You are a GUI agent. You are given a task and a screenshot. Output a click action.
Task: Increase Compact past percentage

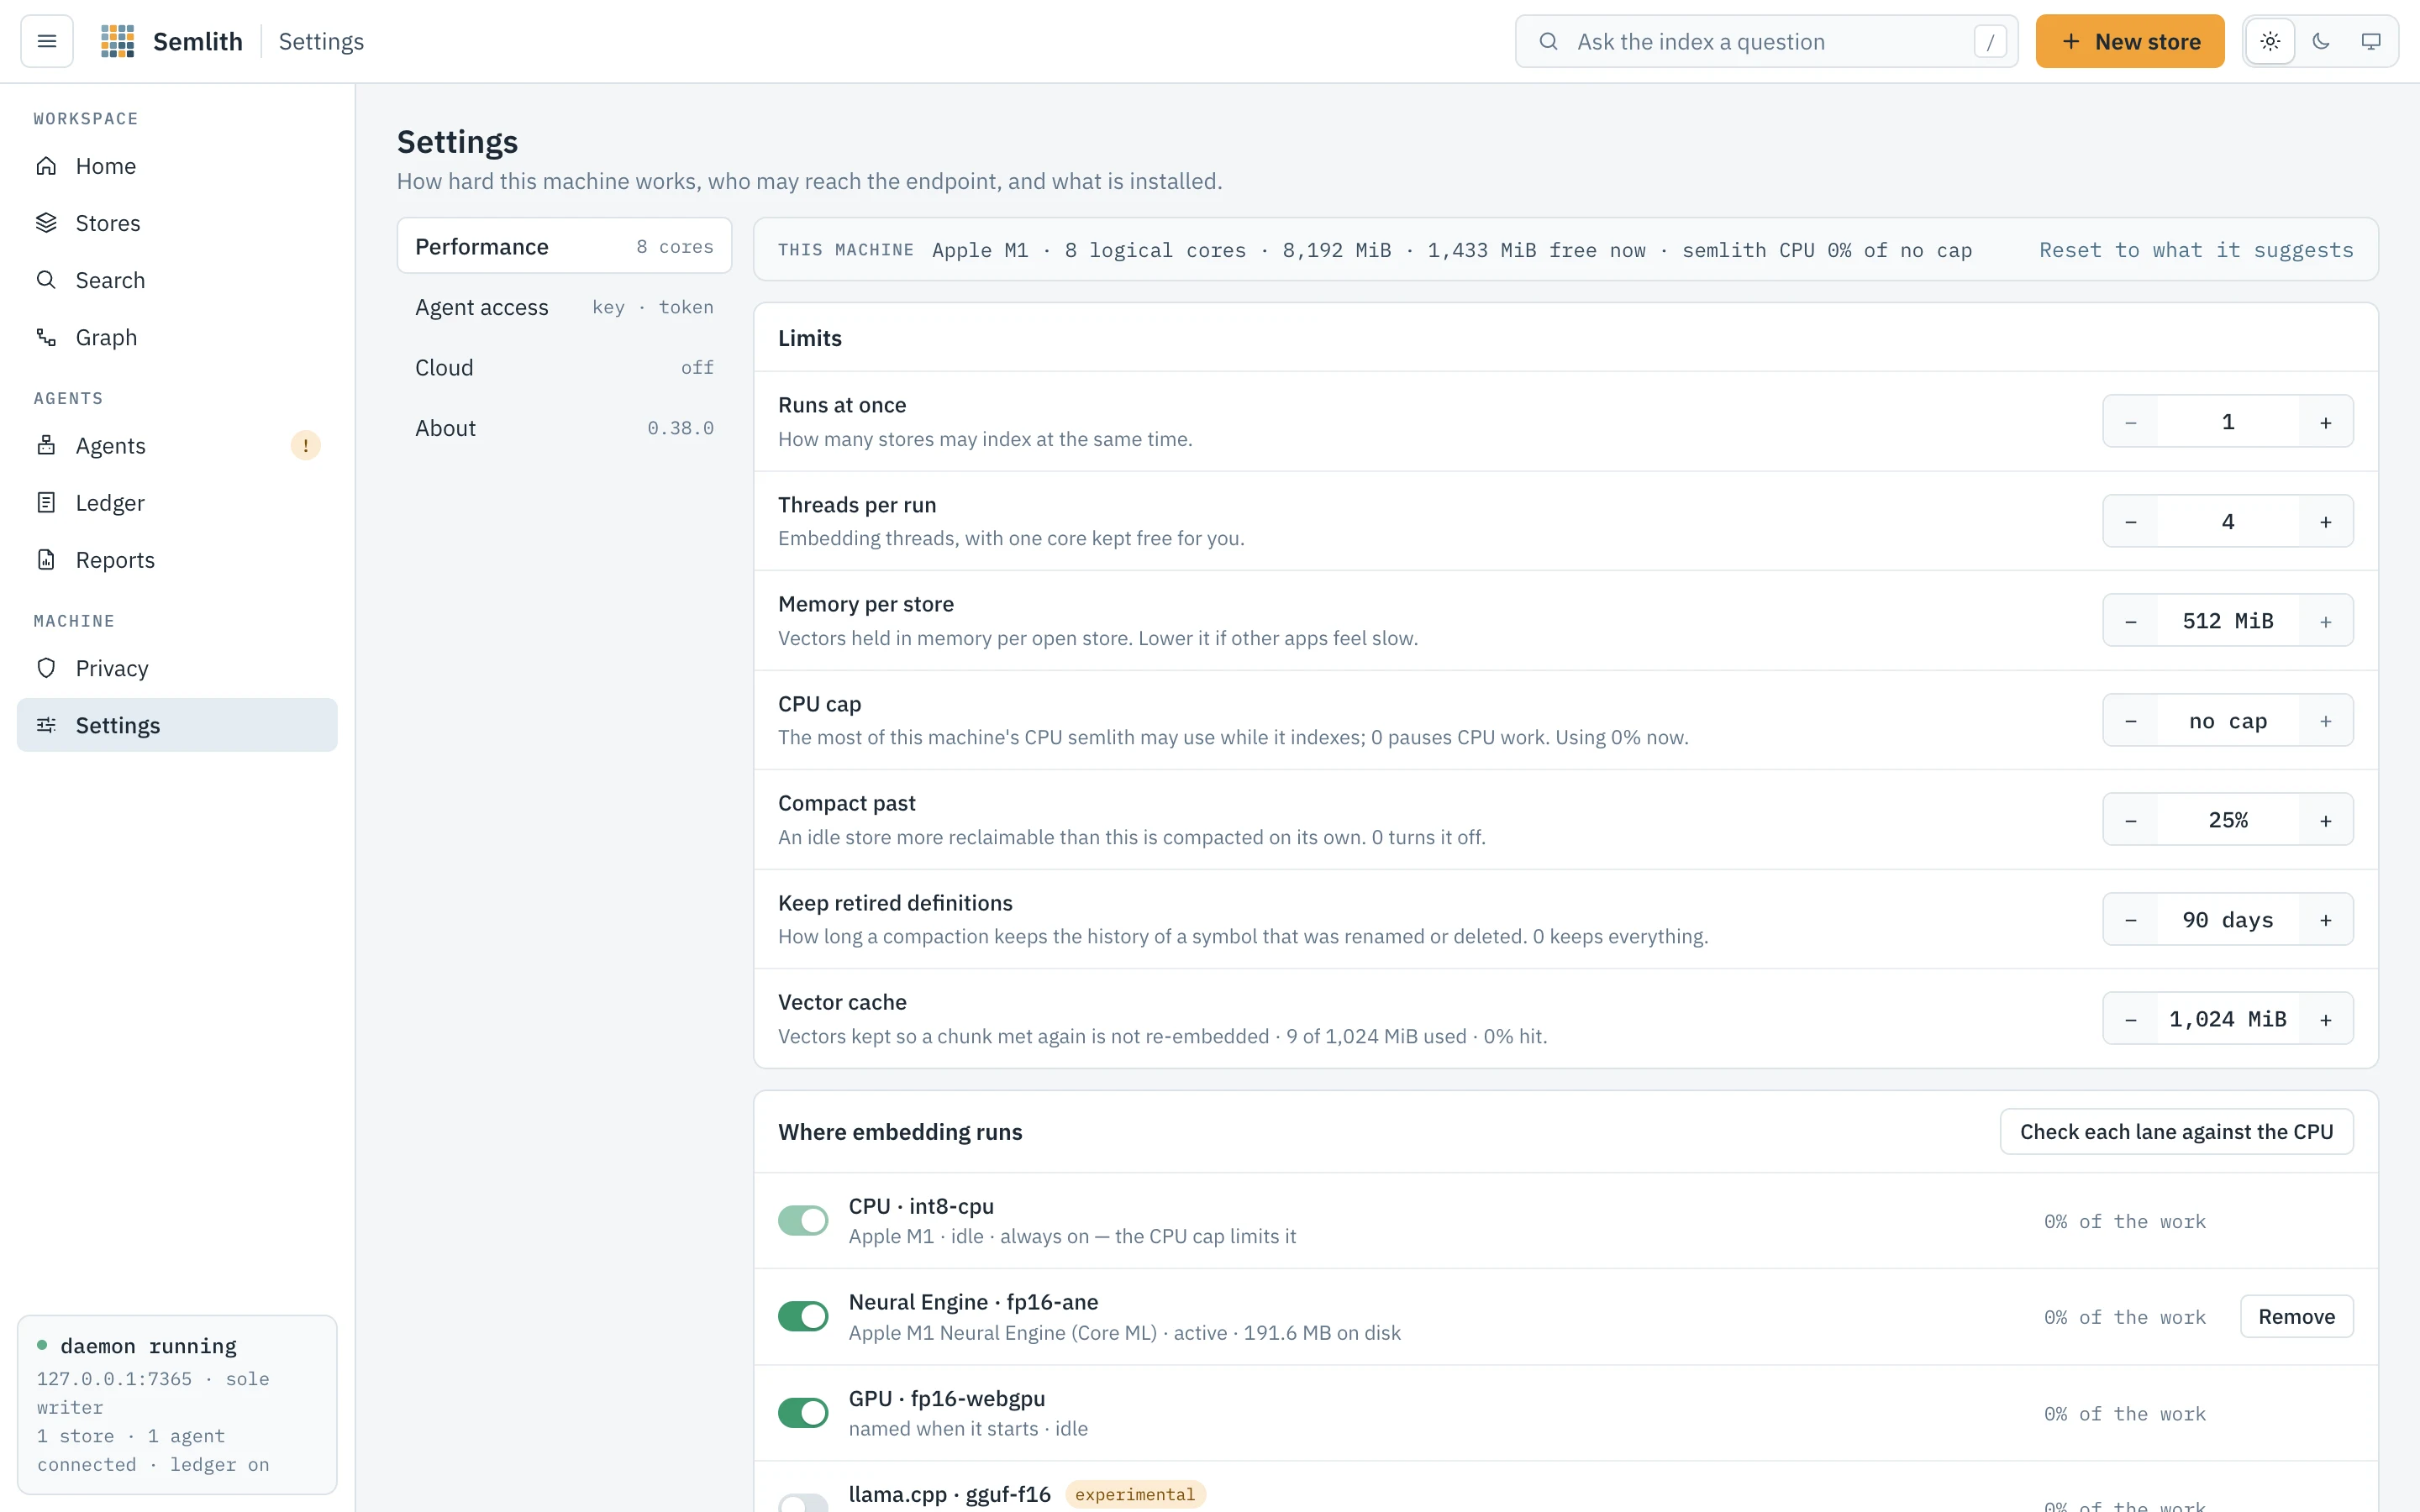click(2326, 820)
